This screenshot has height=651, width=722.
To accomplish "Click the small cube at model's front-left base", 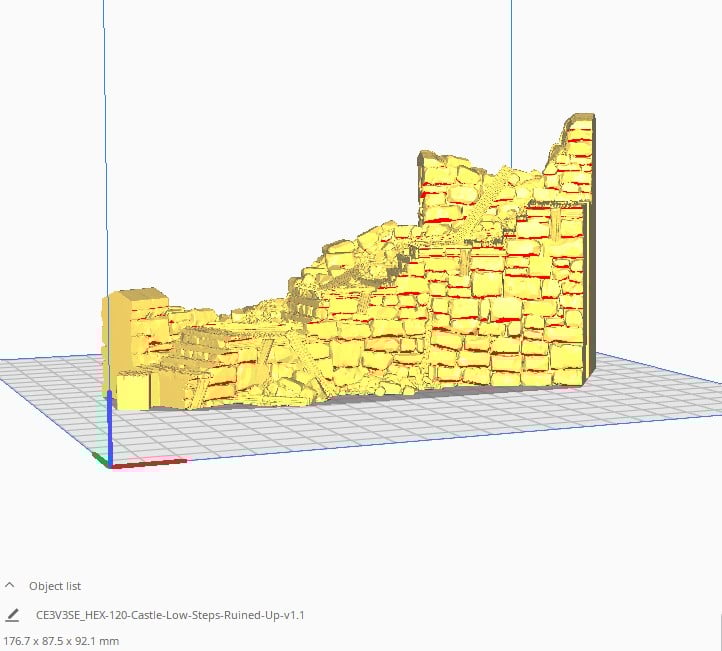I will [133, 391].
